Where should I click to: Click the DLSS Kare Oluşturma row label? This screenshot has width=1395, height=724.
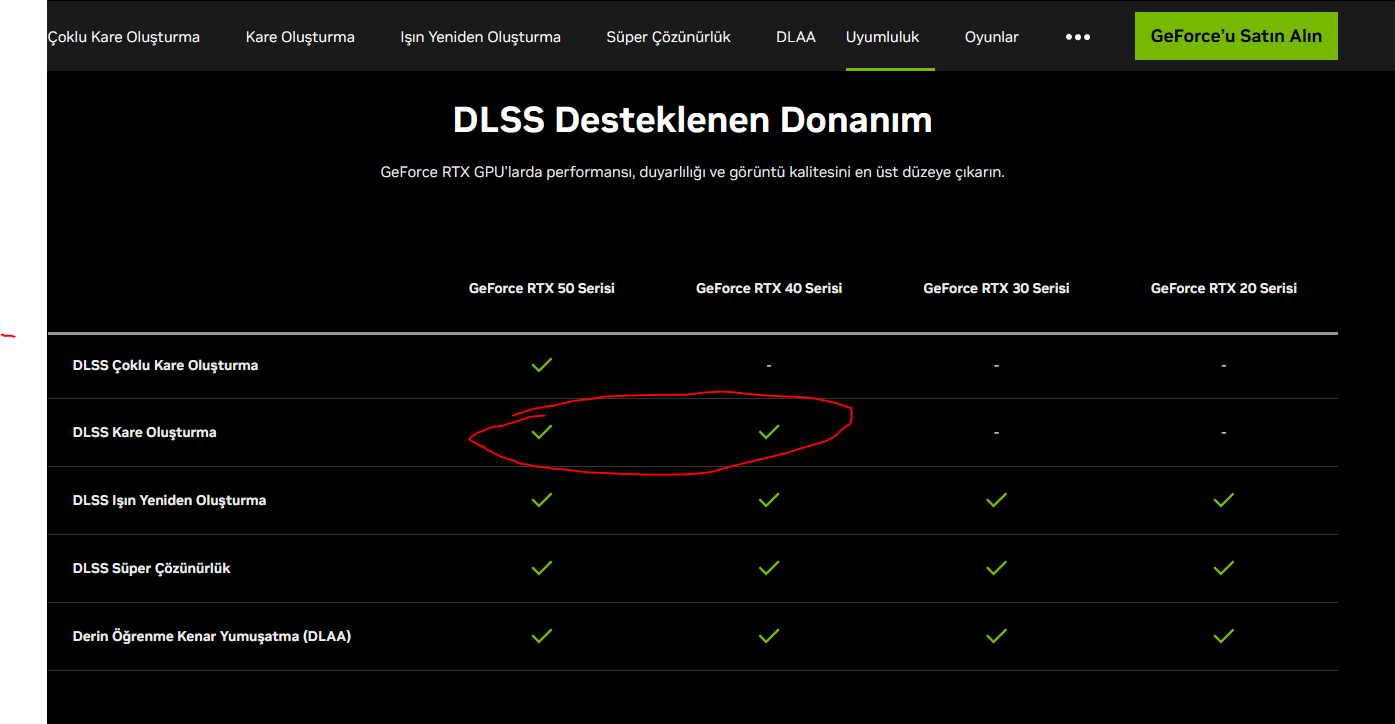tap(144, 432)
